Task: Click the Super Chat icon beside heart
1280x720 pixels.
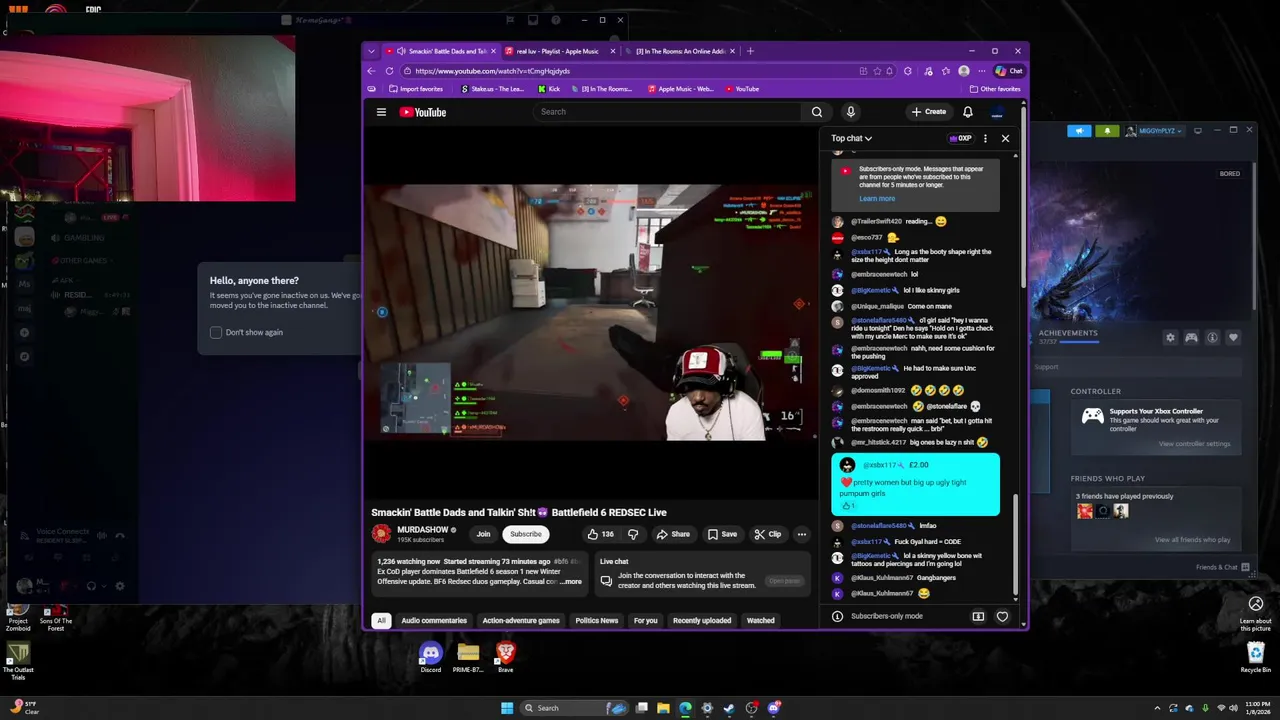Action: coord(978,616)
